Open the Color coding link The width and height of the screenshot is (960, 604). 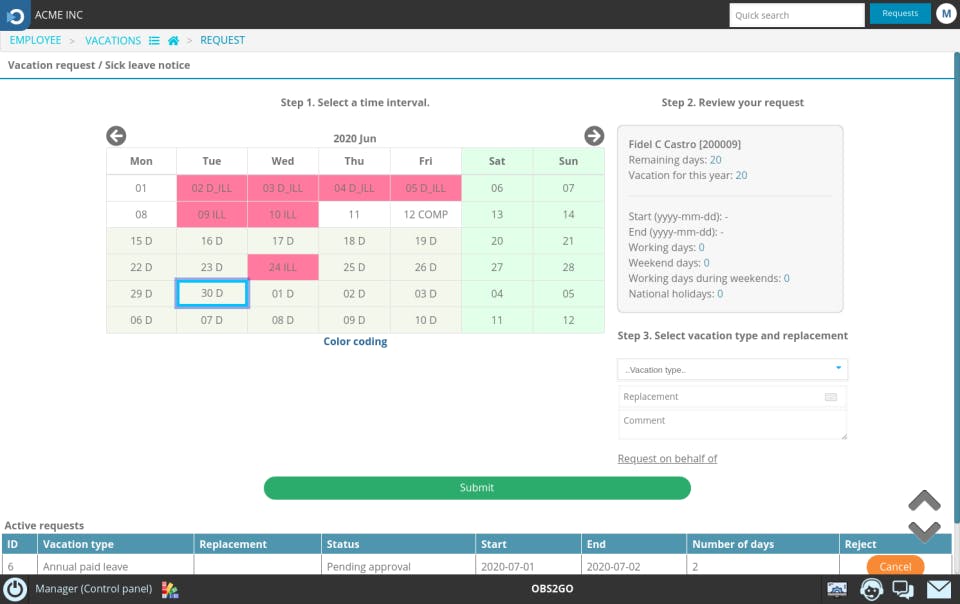355,341
